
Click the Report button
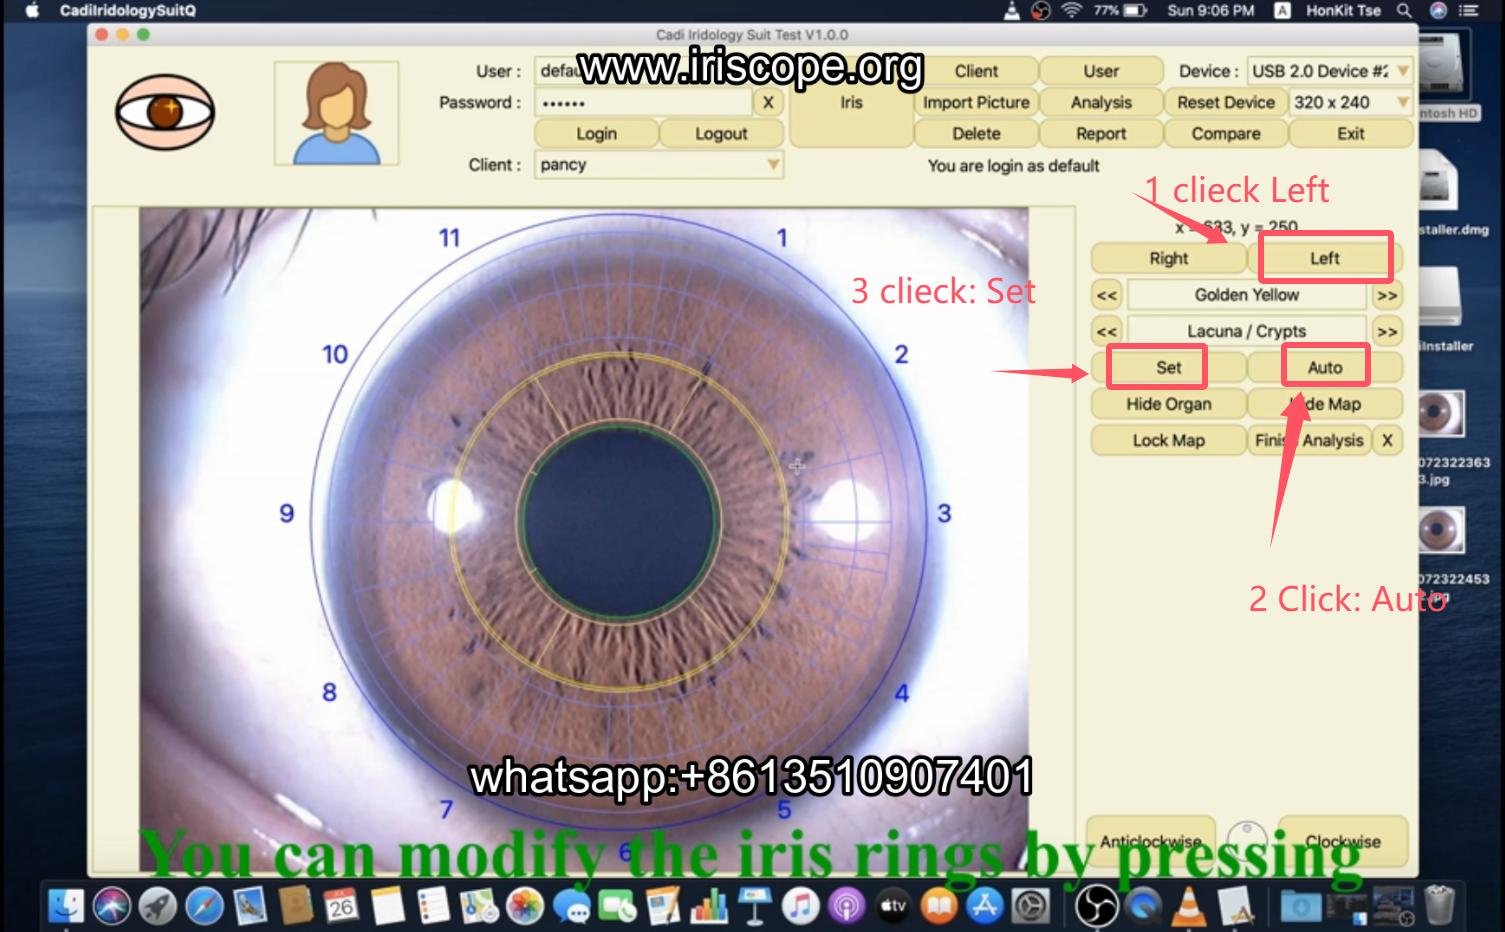point(1101,134)
